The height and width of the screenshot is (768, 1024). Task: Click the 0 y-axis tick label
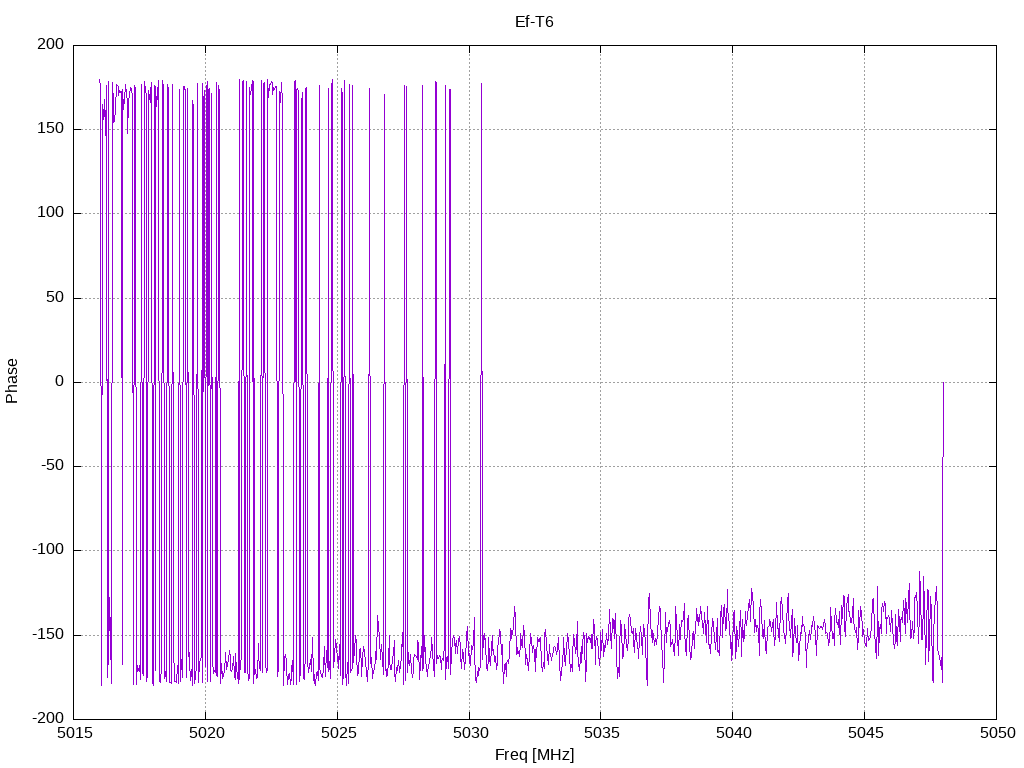(x=60, y=382)
